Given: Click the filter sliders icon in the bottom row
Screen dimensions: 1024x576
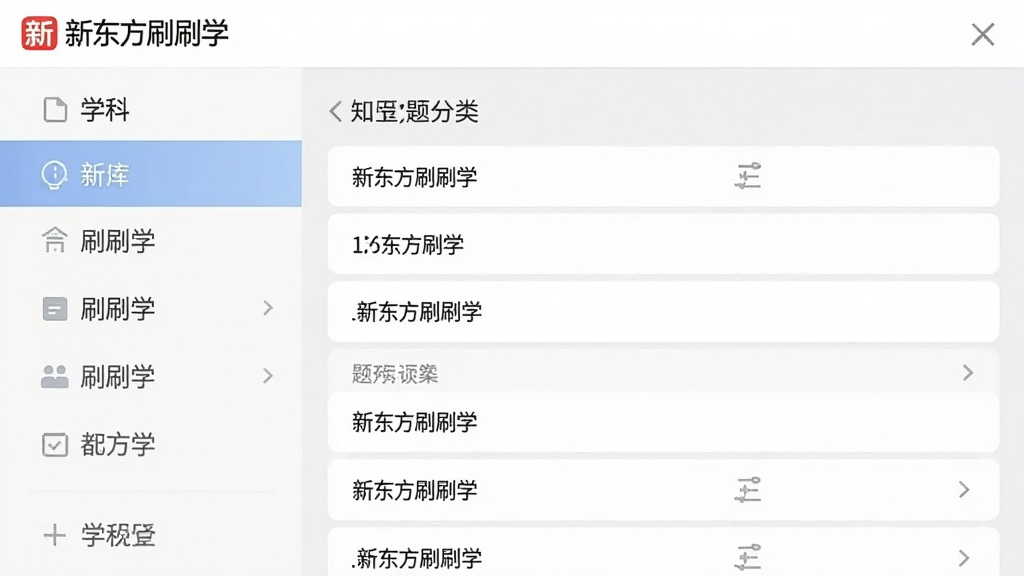Looking at the screenshot, I should (x=748, y=557).
